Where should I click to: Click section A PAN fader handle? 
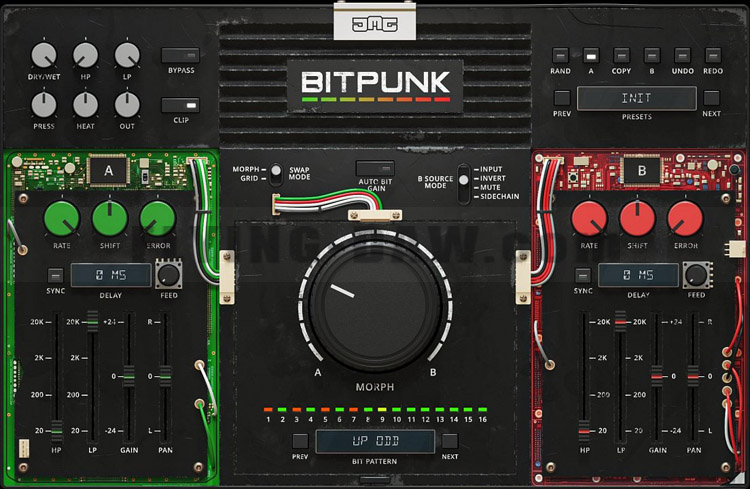tap(165, 377)
